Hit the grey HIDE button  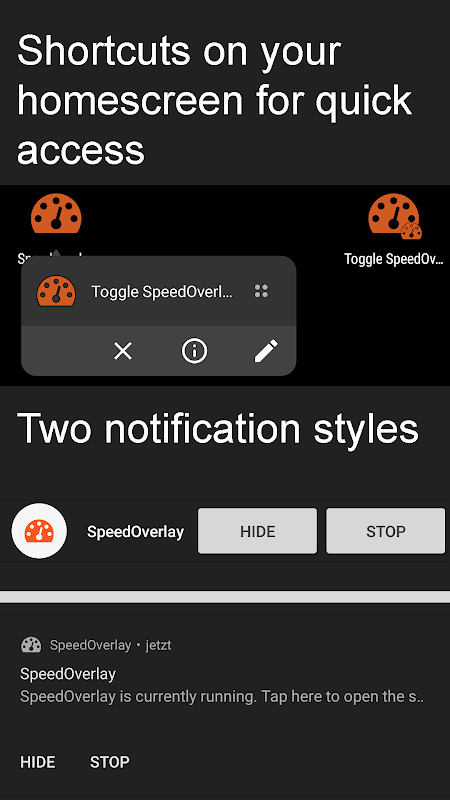click(x=257, y=531)
